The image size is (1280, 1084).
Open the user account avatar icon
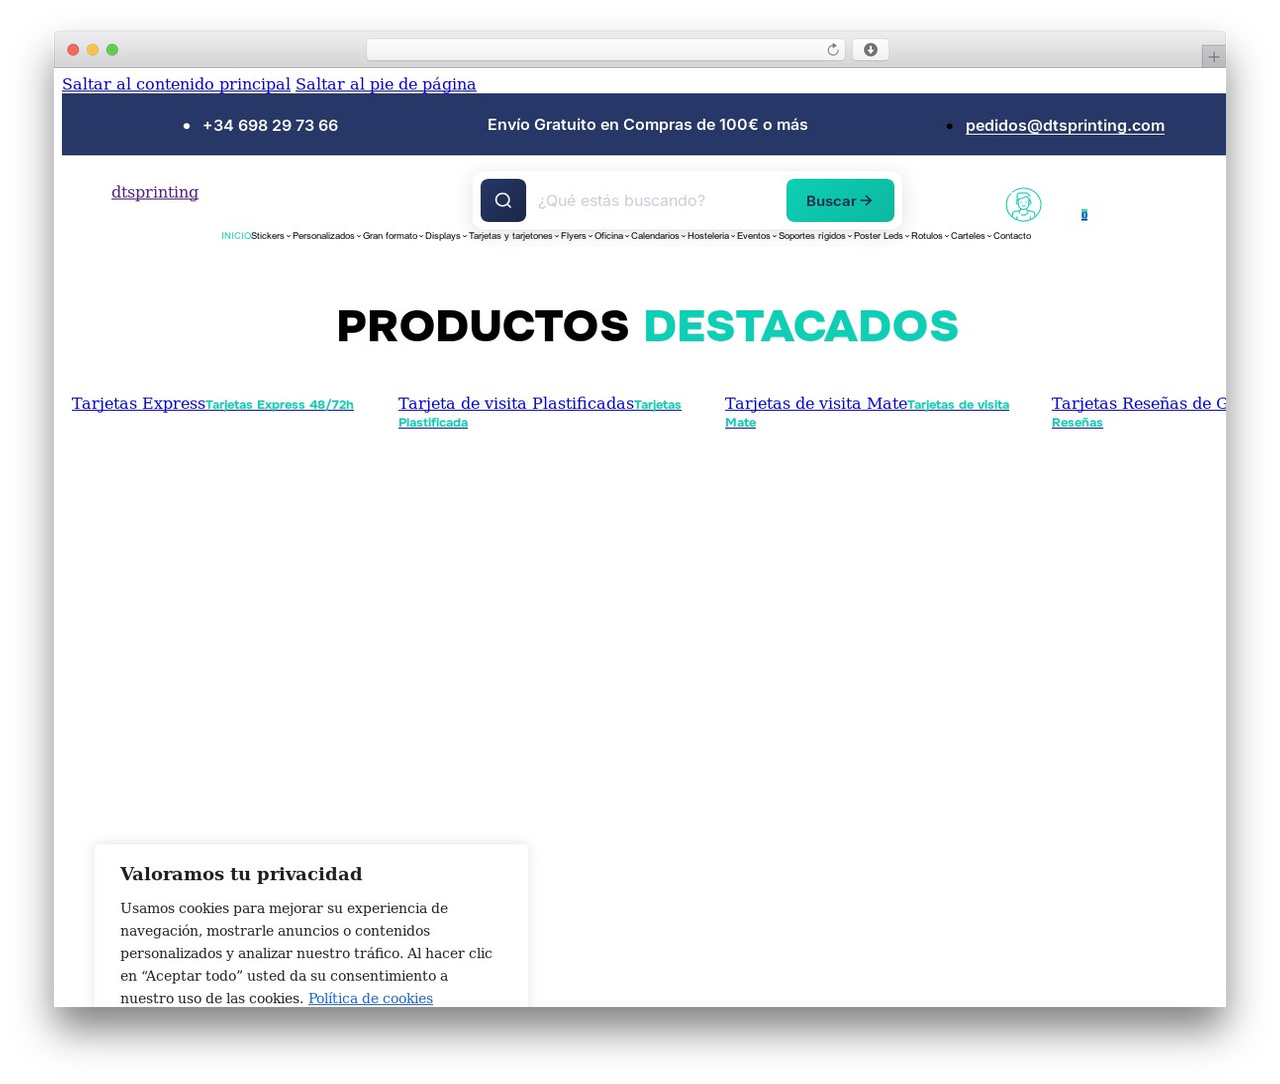click(1023, 205)
